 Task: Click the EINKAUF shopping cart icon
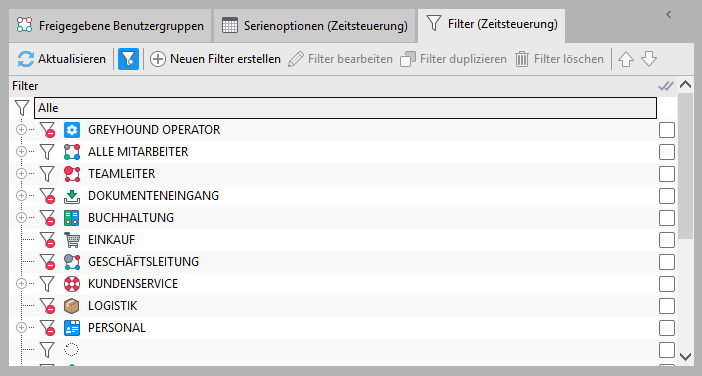pyautogui.click(x=72, y=240)
